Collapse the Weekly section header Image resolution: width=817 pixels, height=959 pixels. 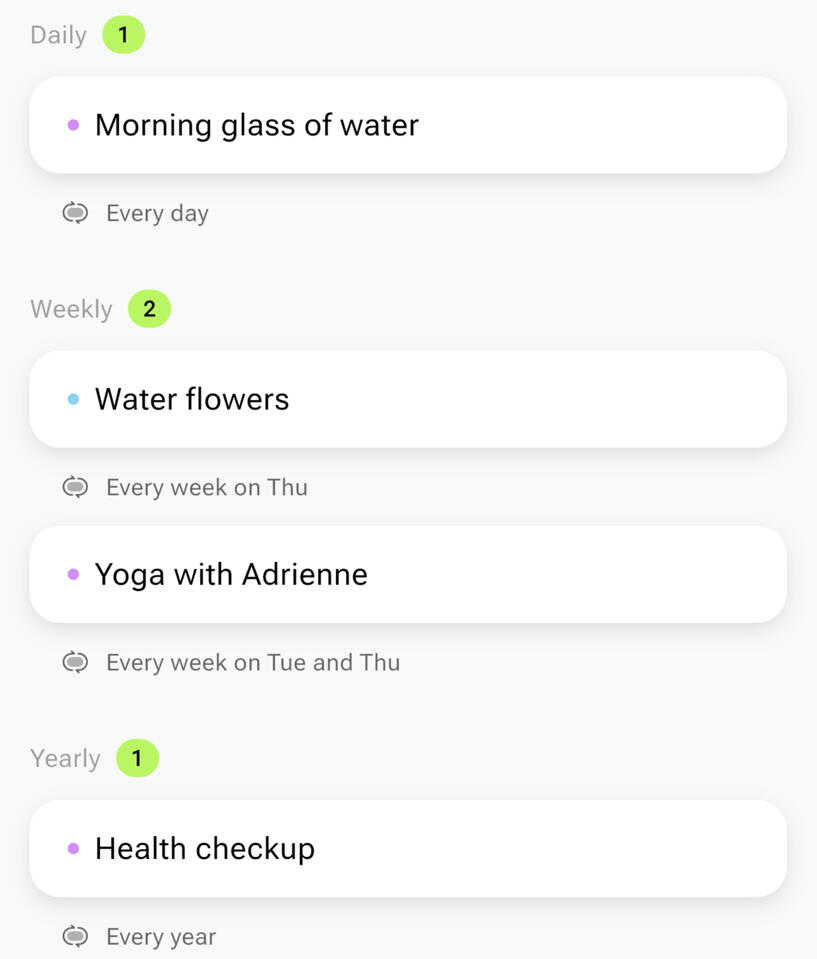point(71,309)
